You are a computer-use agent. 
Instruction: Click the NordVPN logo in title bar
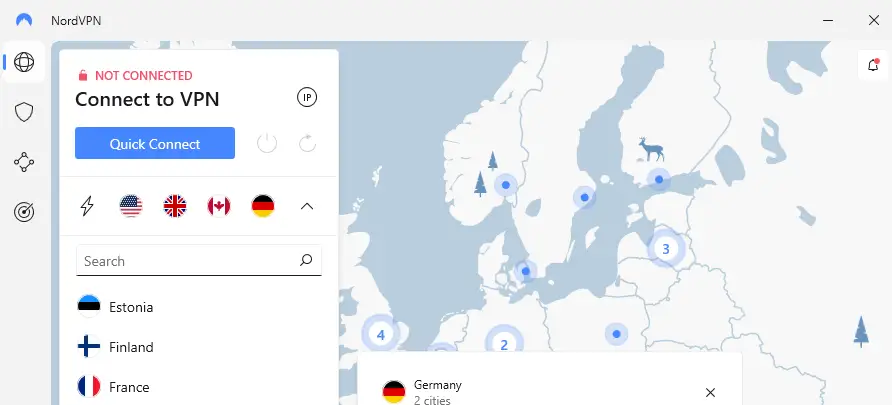point(24,20)
